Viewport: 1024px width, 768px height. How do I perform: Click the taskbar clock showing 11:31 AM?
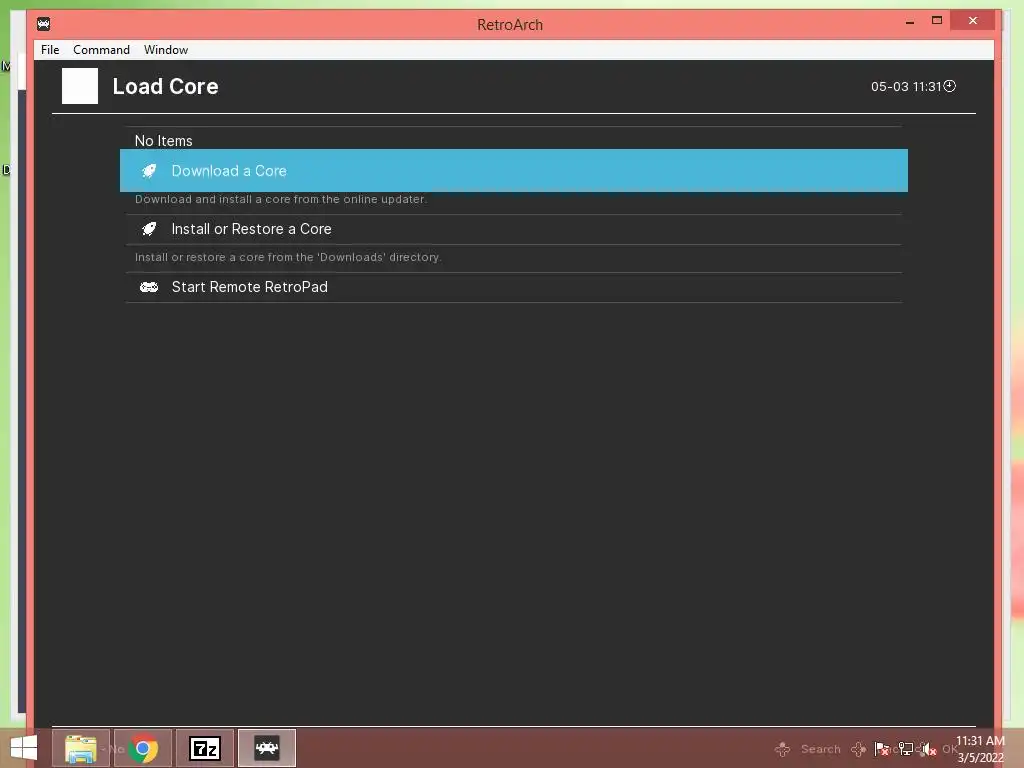[980, 749]
